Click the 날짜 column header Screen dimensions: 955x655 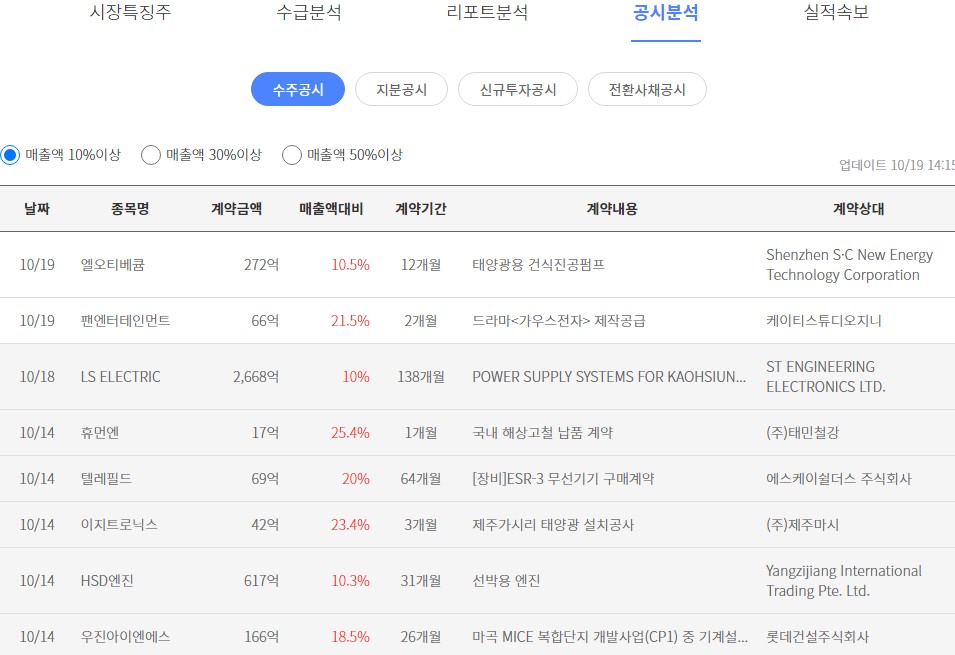click(37, 209)
